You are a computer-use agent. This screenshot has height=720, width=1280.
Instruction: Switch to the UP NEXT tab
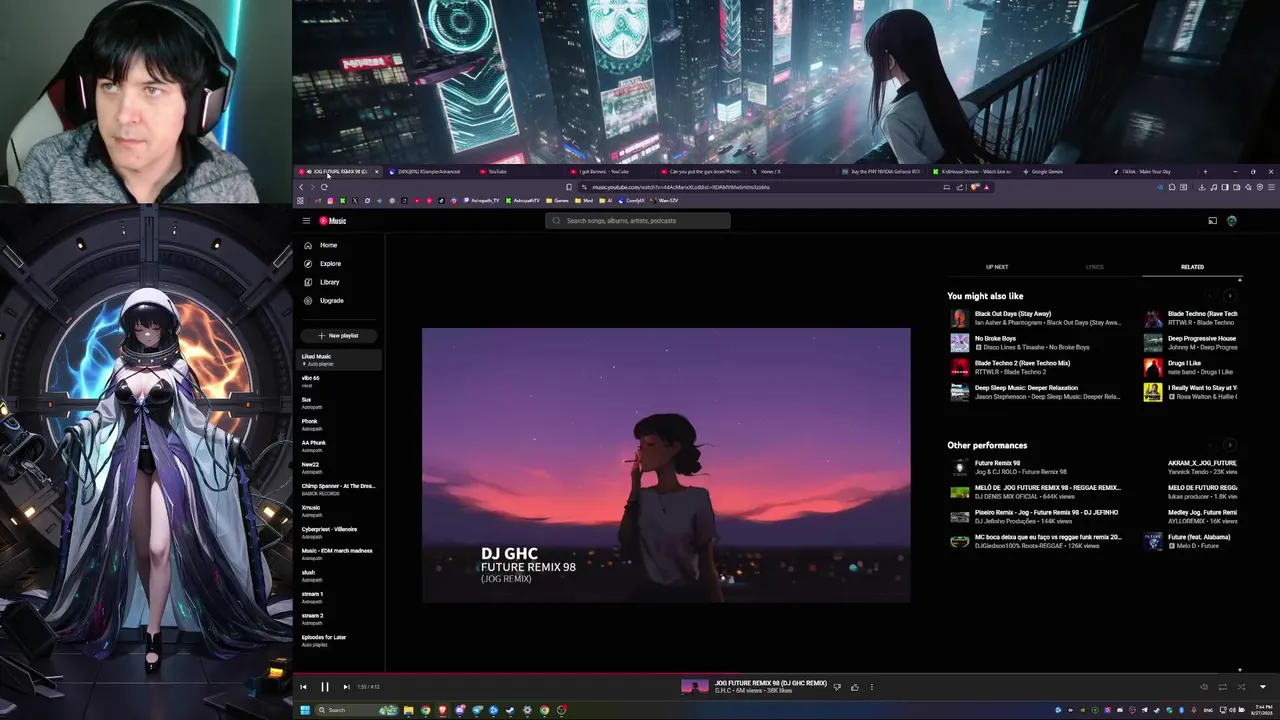pyautogui.click(x=997, y=267)
